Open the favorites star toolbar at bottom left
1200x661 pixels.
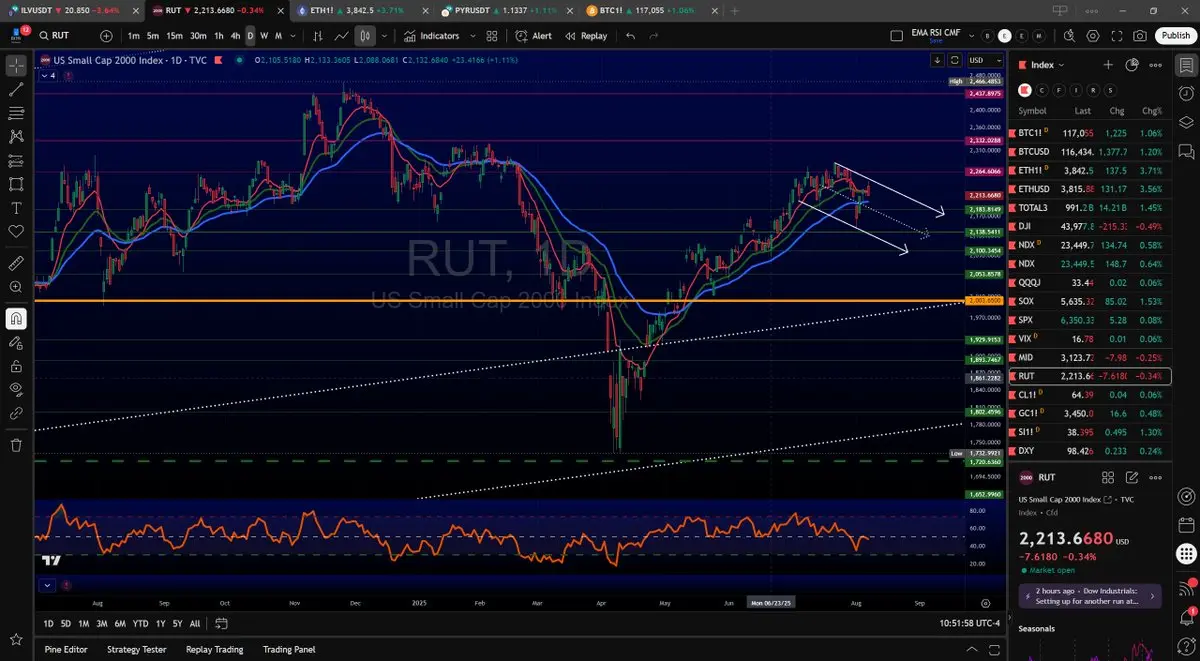(x=16, y=638)
